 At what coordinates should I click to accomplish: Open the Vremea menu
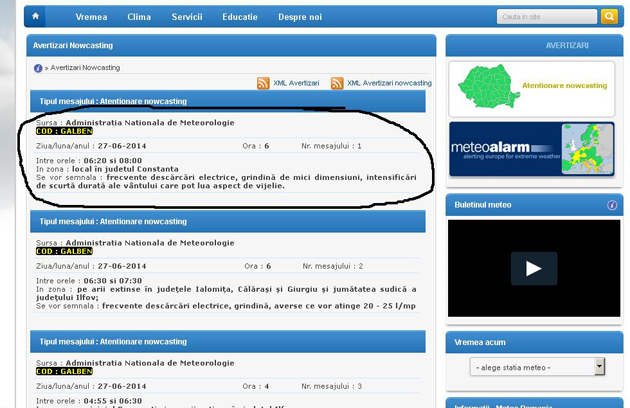(x=91, y=18)
